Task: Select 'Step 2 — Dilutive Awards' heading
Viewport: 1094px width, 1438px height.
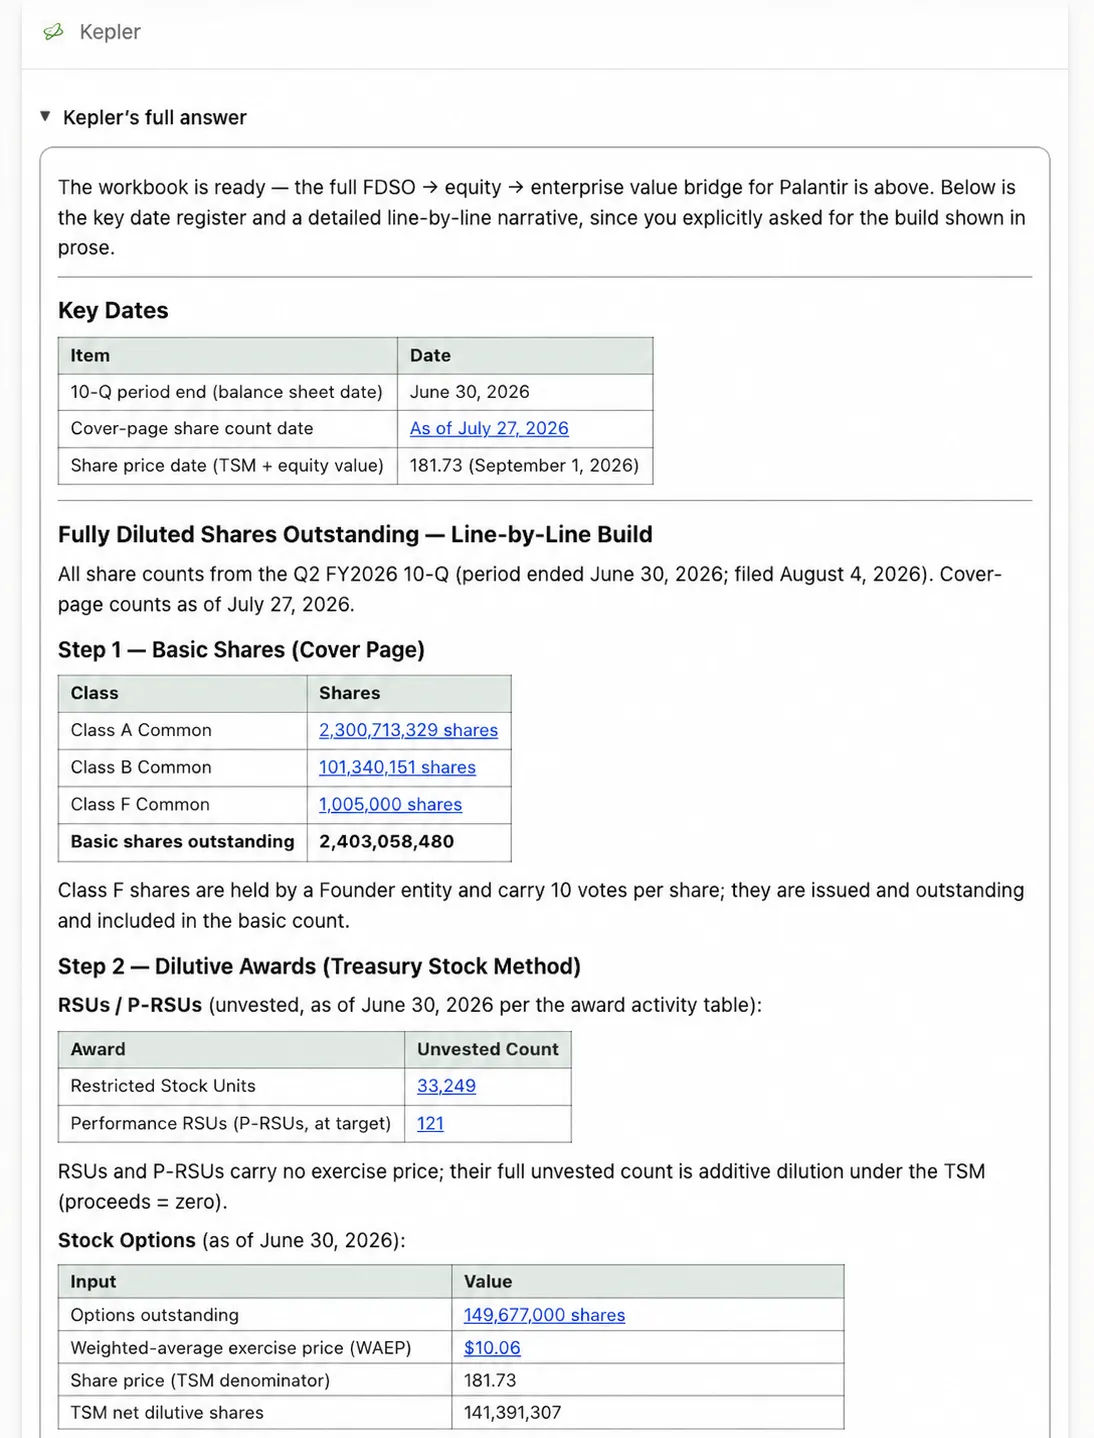Action: [x=319, y=966]
